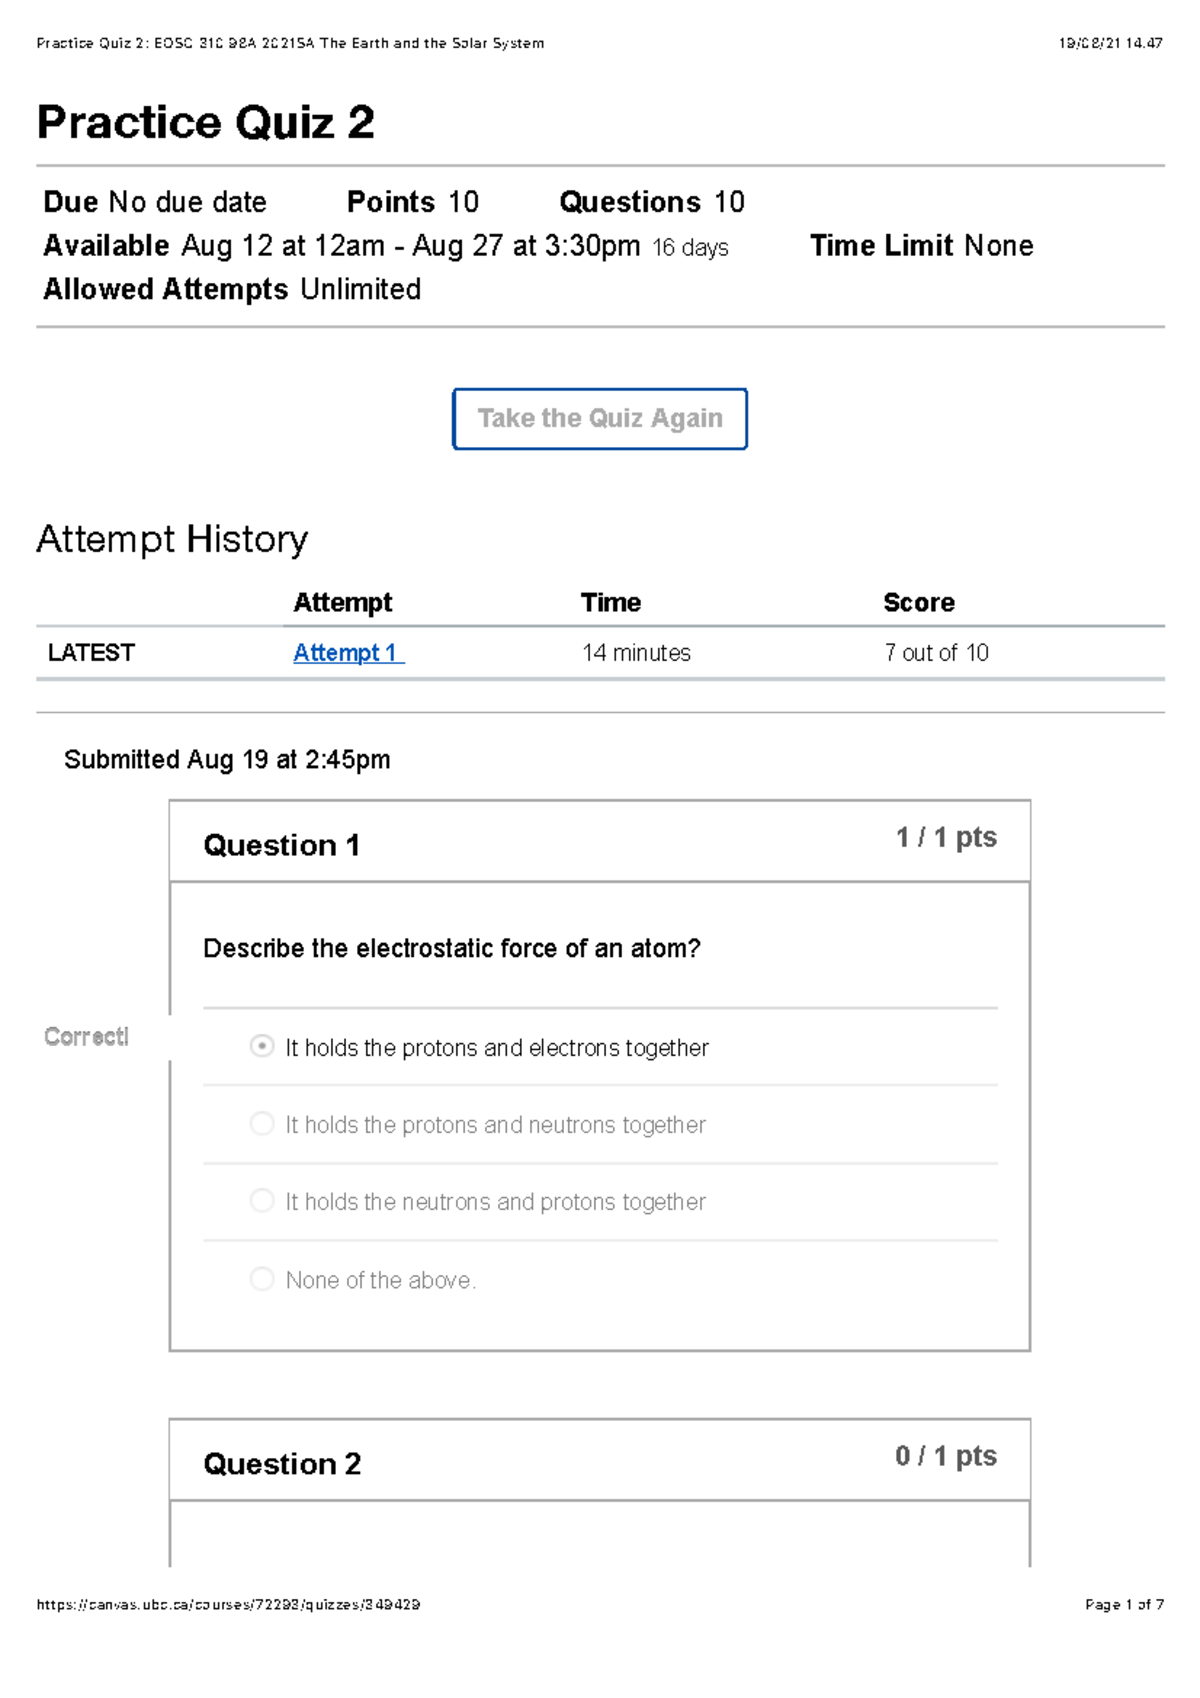This screenshot has width=1200, height=1698.
Task: Click the Time column header
Action: tap(611, 602)
